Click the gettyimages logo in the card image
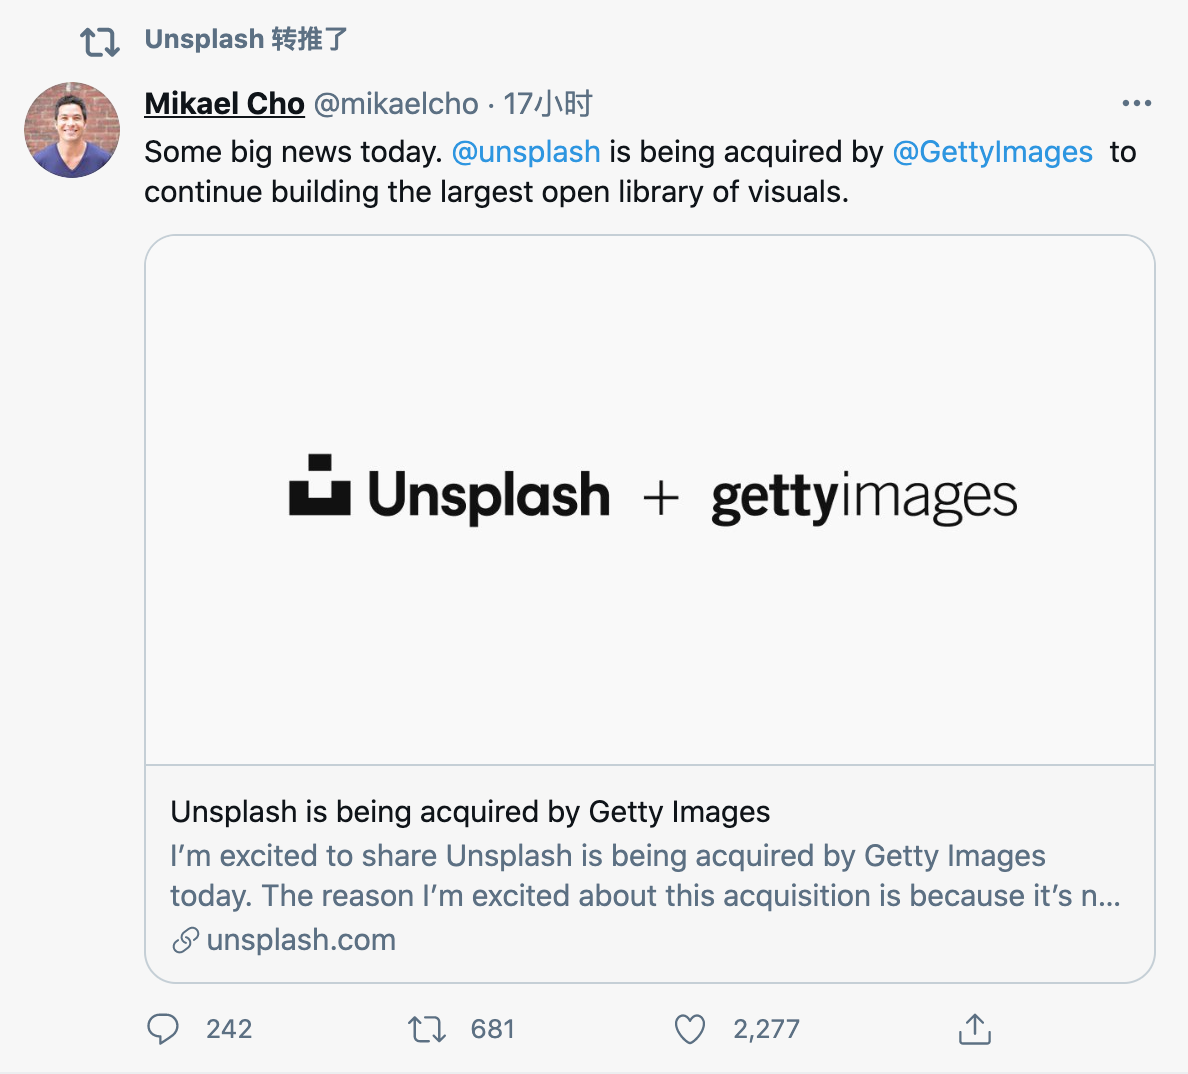Screen dimensions: 1188x1074 [864, 497]
